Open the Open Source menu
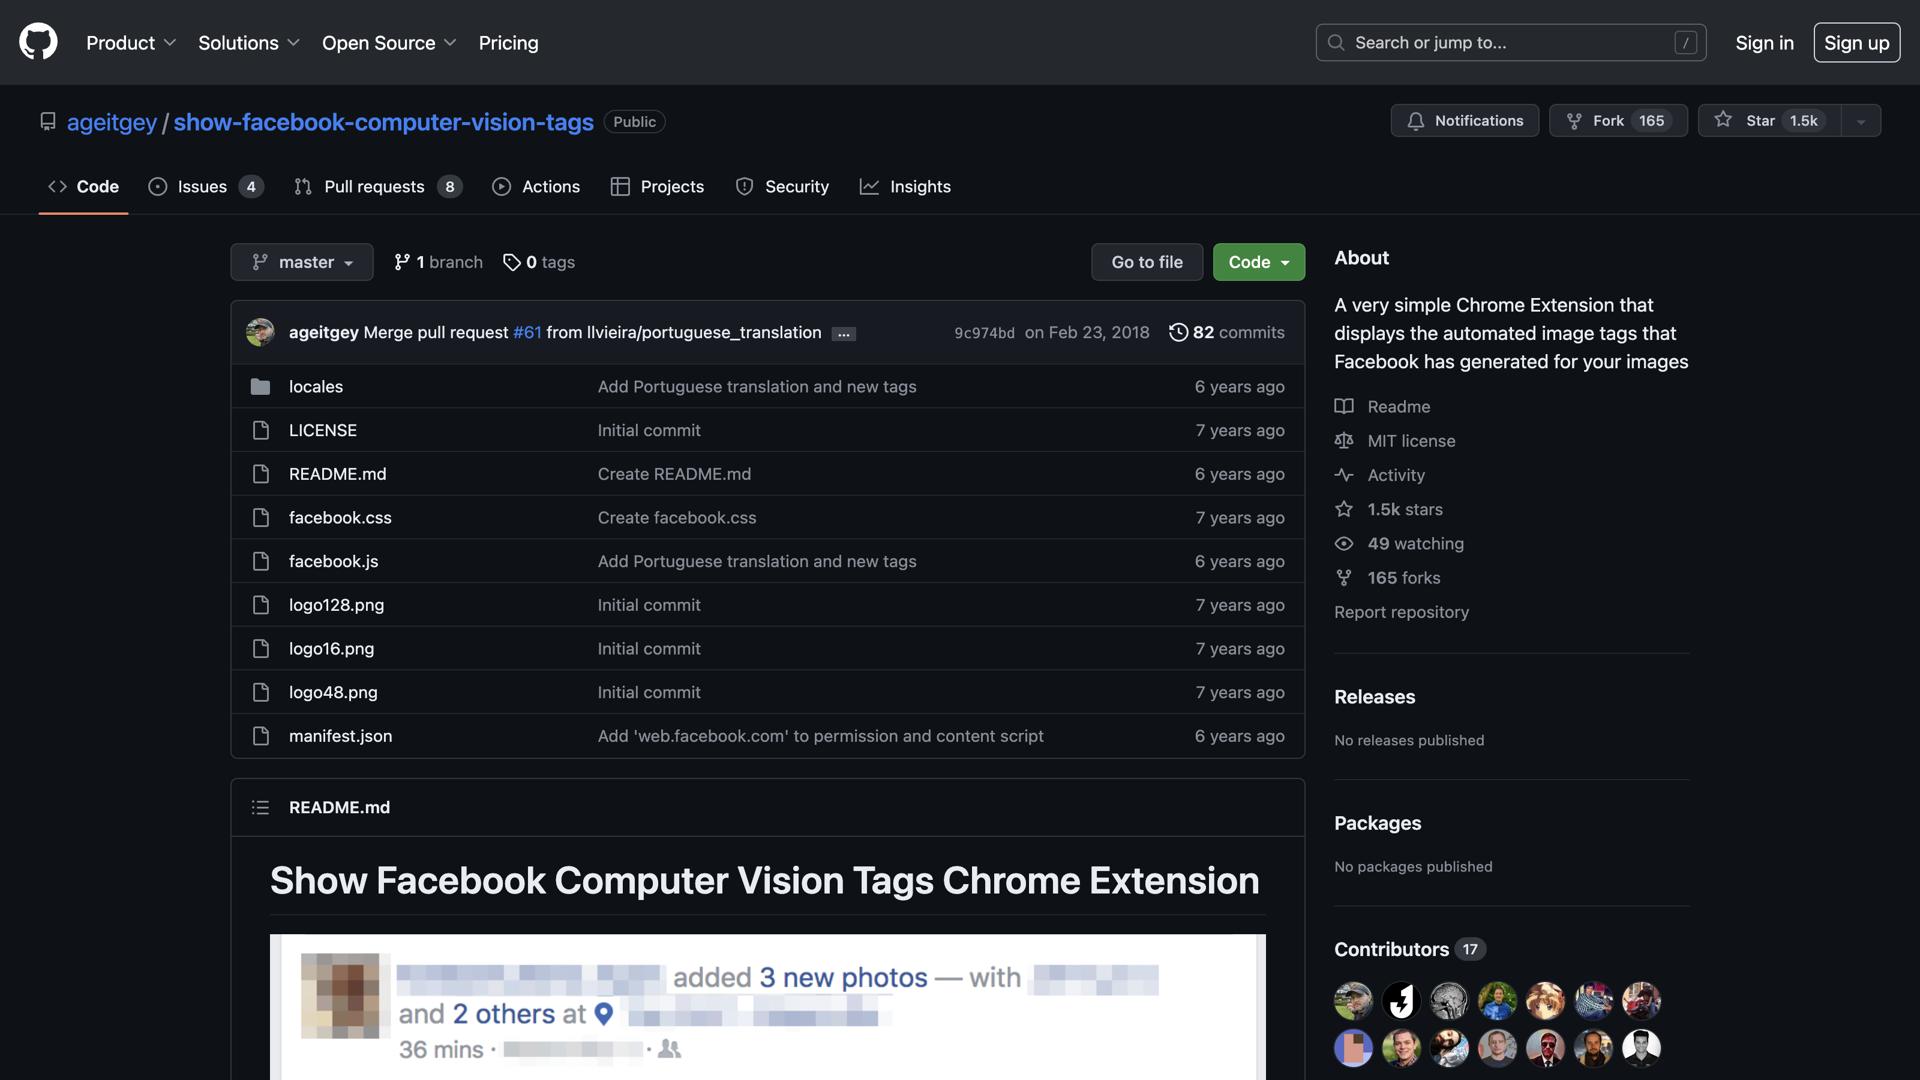The image size is (1920, 1080). tap(388, 42)
